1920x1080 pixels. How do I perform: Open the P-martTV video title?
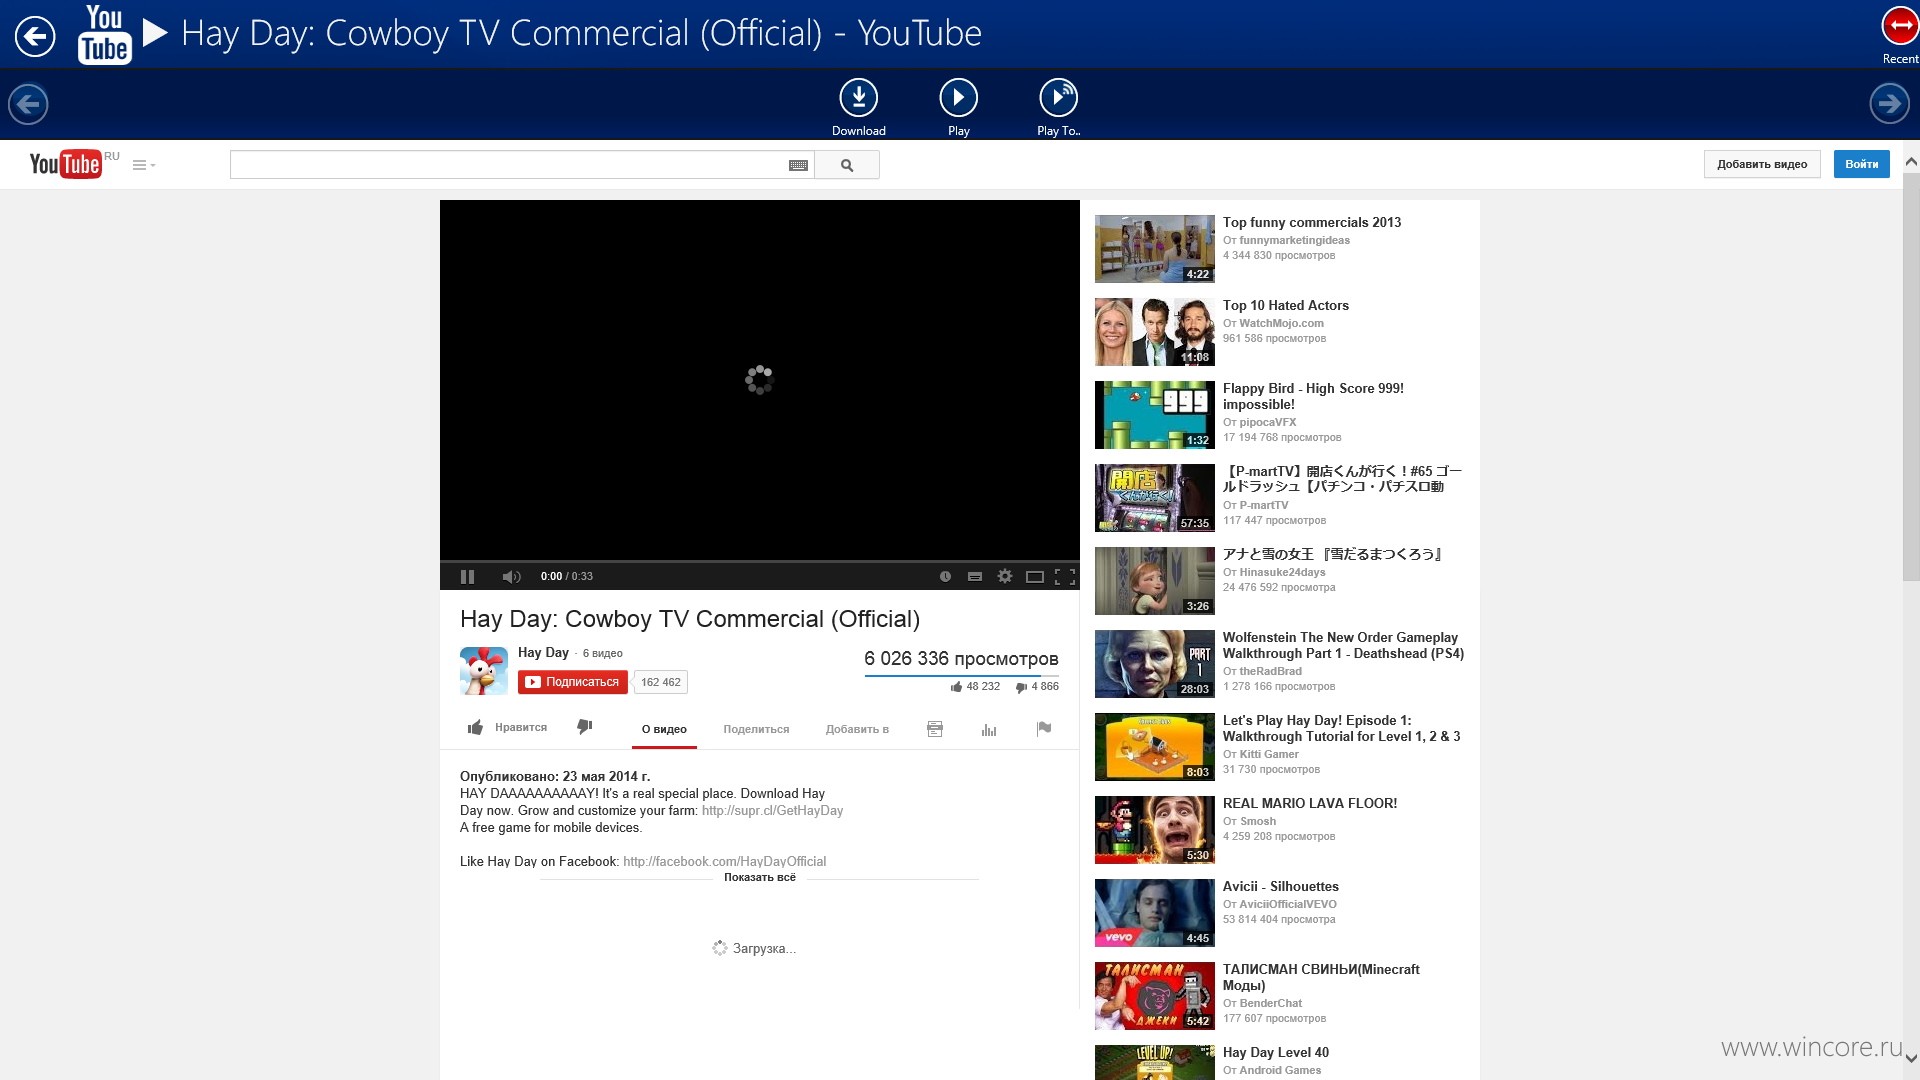(x=1342, y=478)
